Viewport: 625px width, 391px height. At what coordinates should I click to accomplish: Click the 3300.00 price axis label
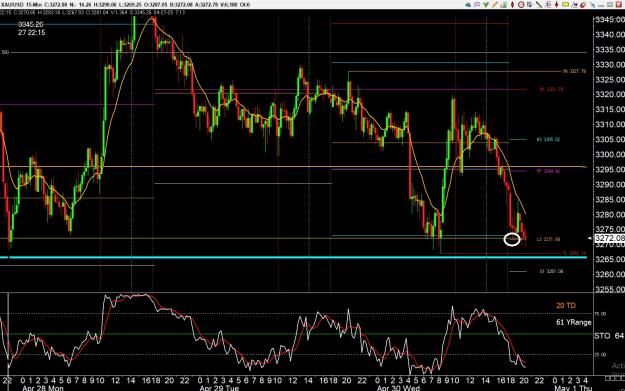point(610,154)
